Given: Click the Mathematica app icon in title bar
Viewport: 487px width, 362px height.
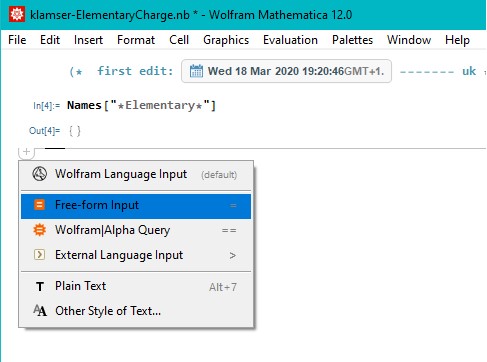Looking at the screenshot, I should [16, 14].
